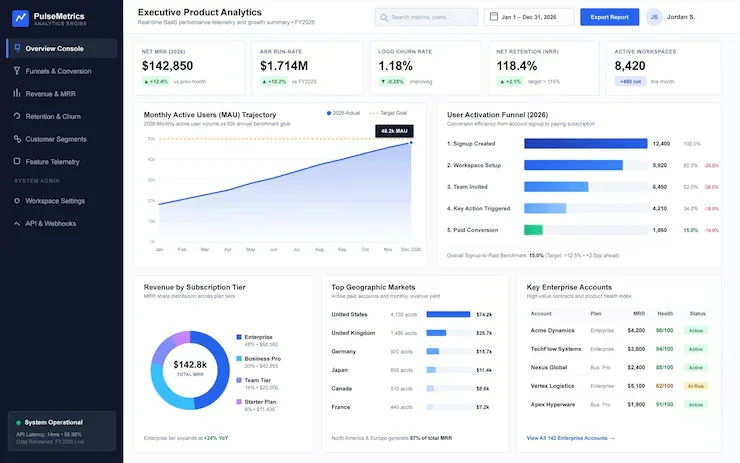The image size is (740, 463).
Task: Click the JS user avatar
Action: tap(654, 17)
